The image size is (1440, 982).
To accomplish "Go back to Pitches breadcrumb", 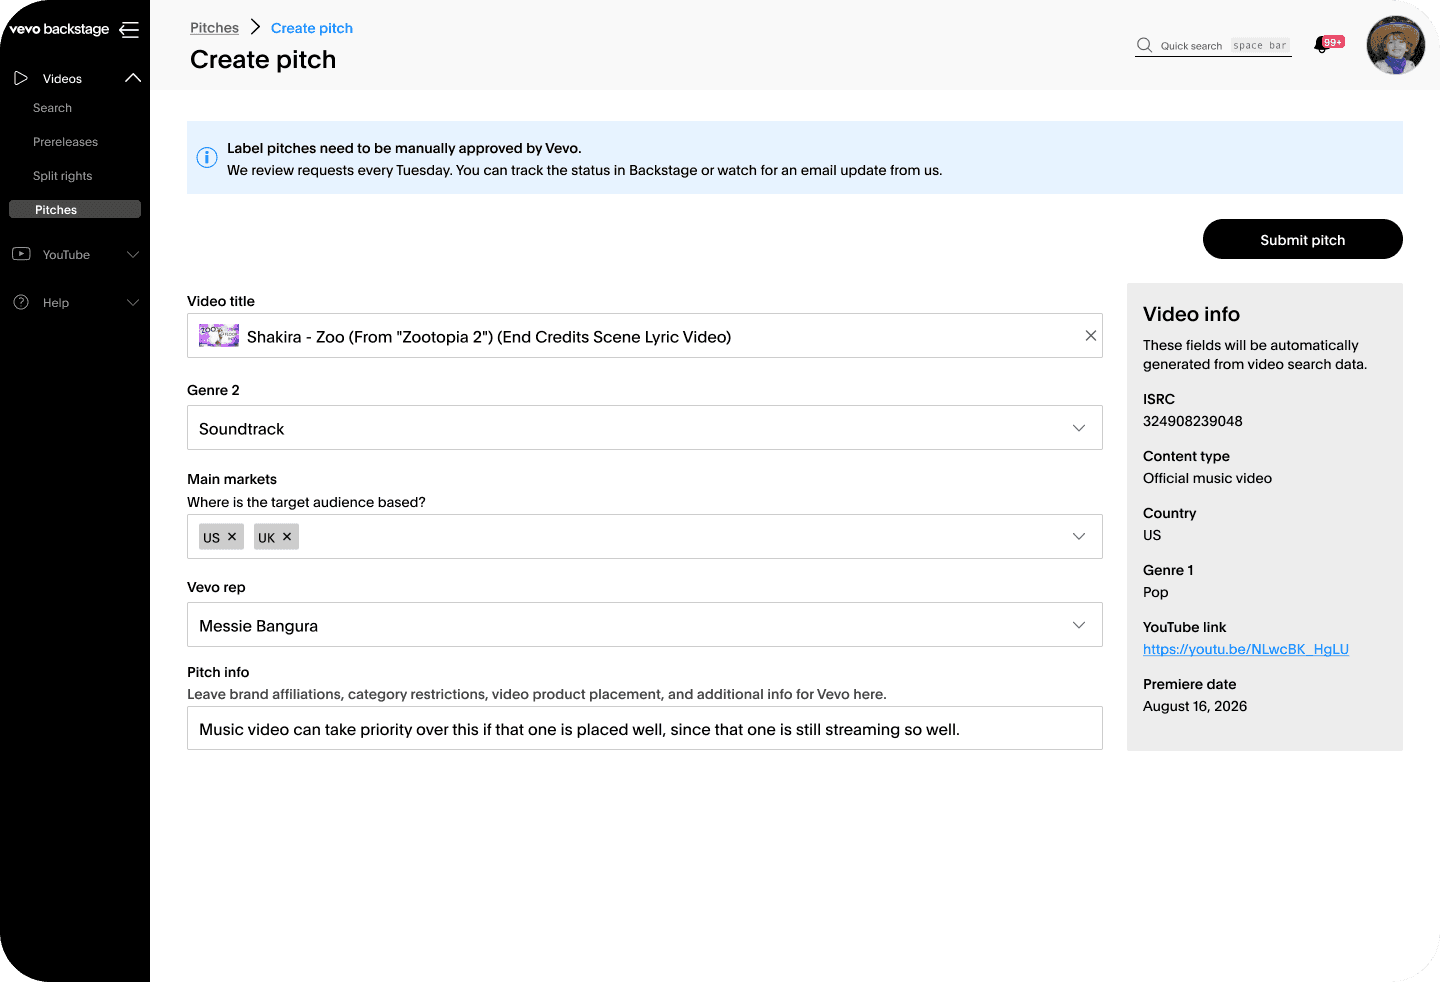I will pyautogui.click(x=214, y=28).
